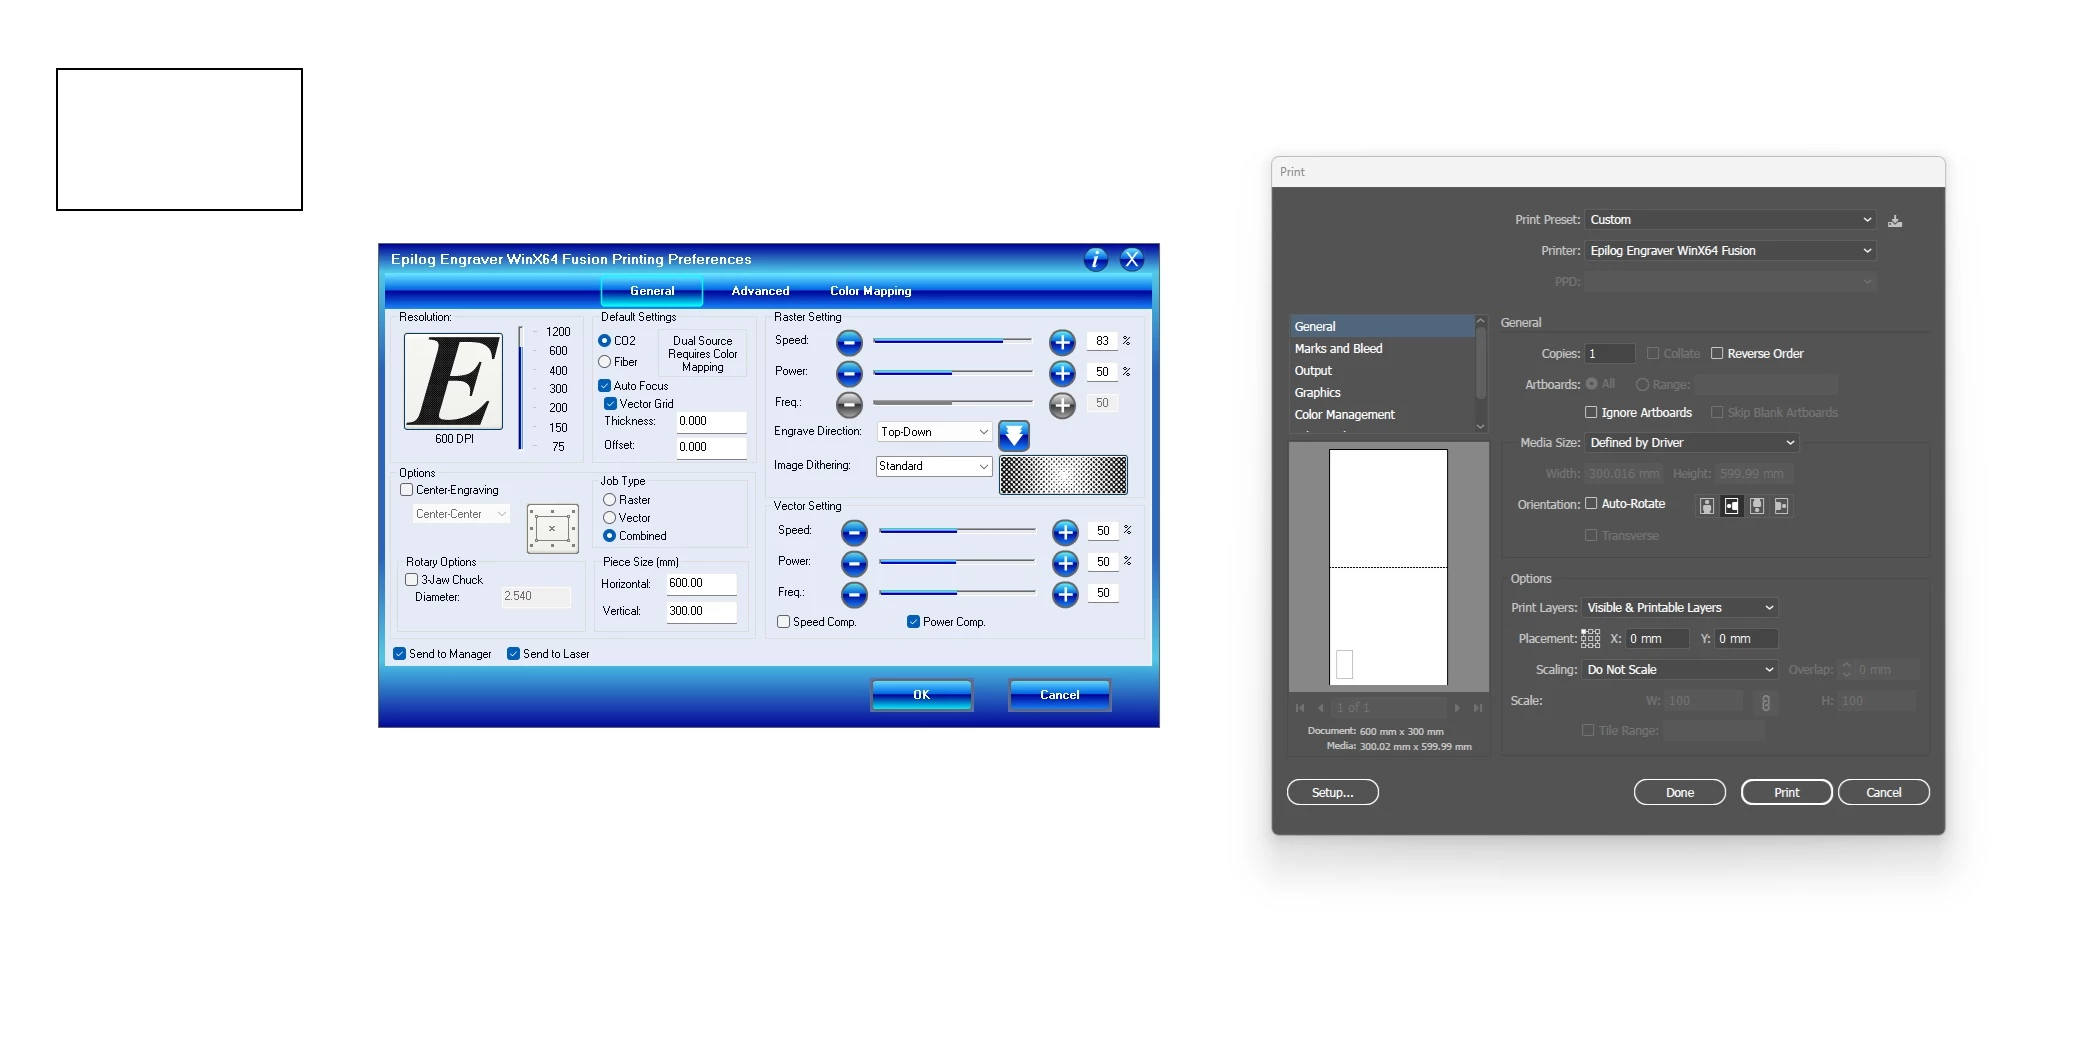Click the Print button
This screenshot has height=1042, width=2088.
(x=1787, y=793)
